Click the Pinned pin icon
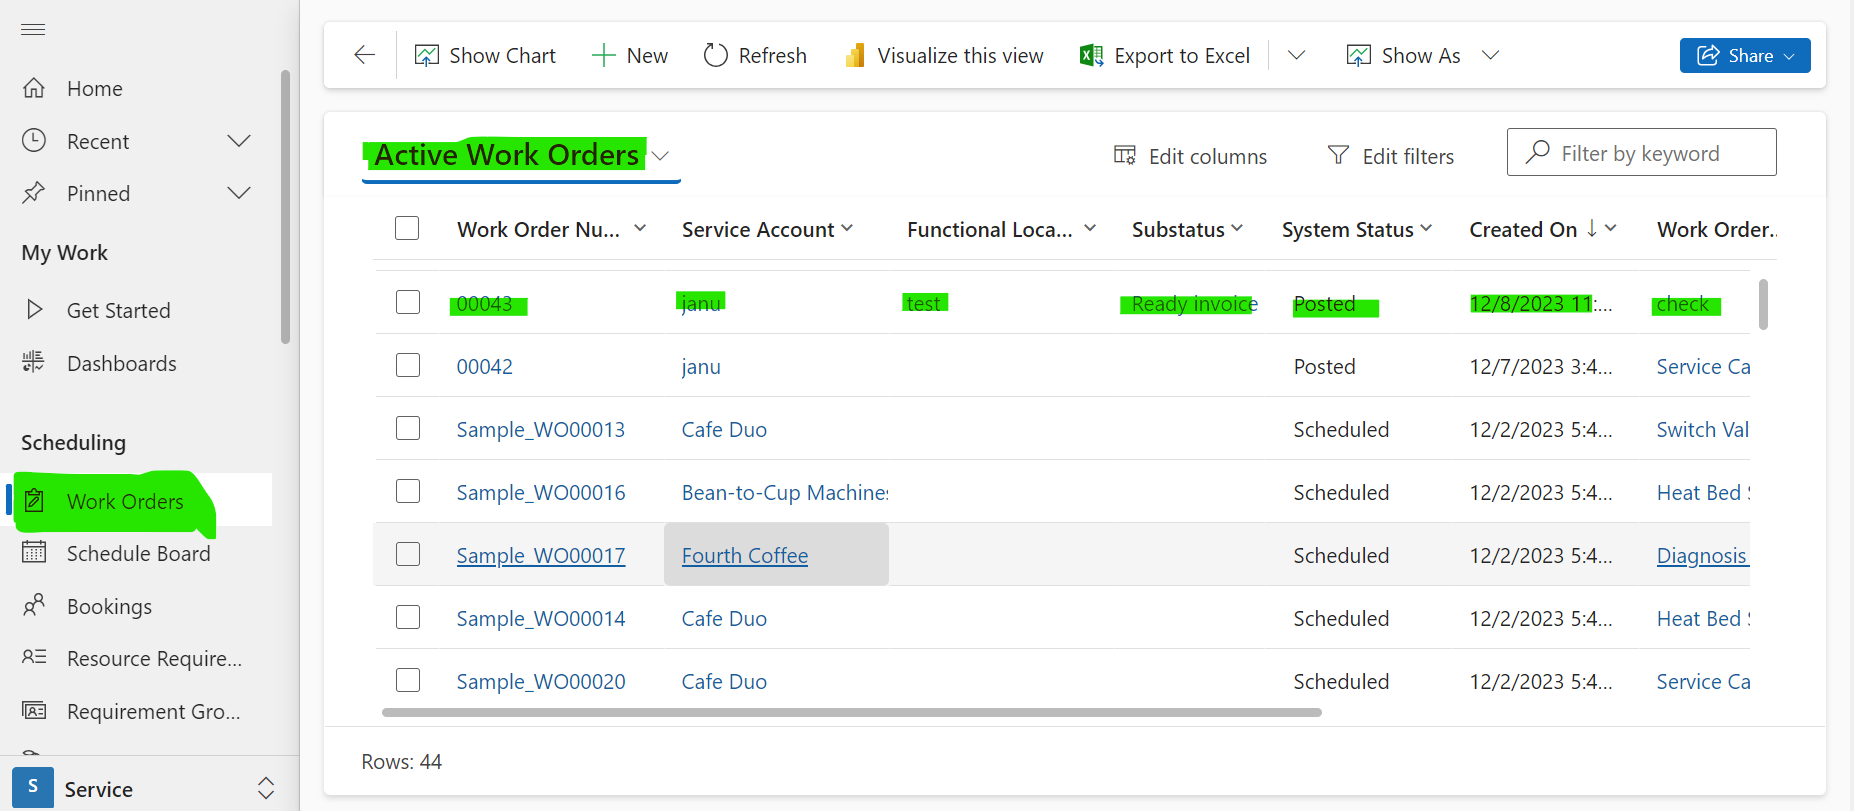1854x811 pixels. pos(34,193)
